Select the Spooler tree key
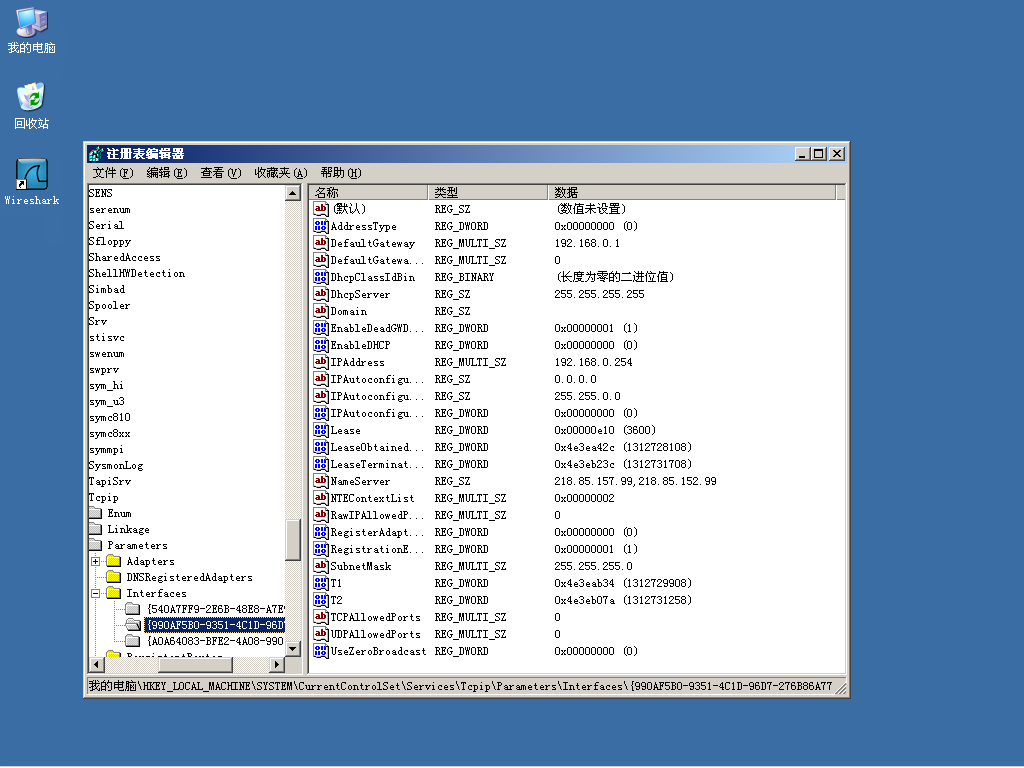This screenshot has width=1024, height=768. (x=109, y=305)
